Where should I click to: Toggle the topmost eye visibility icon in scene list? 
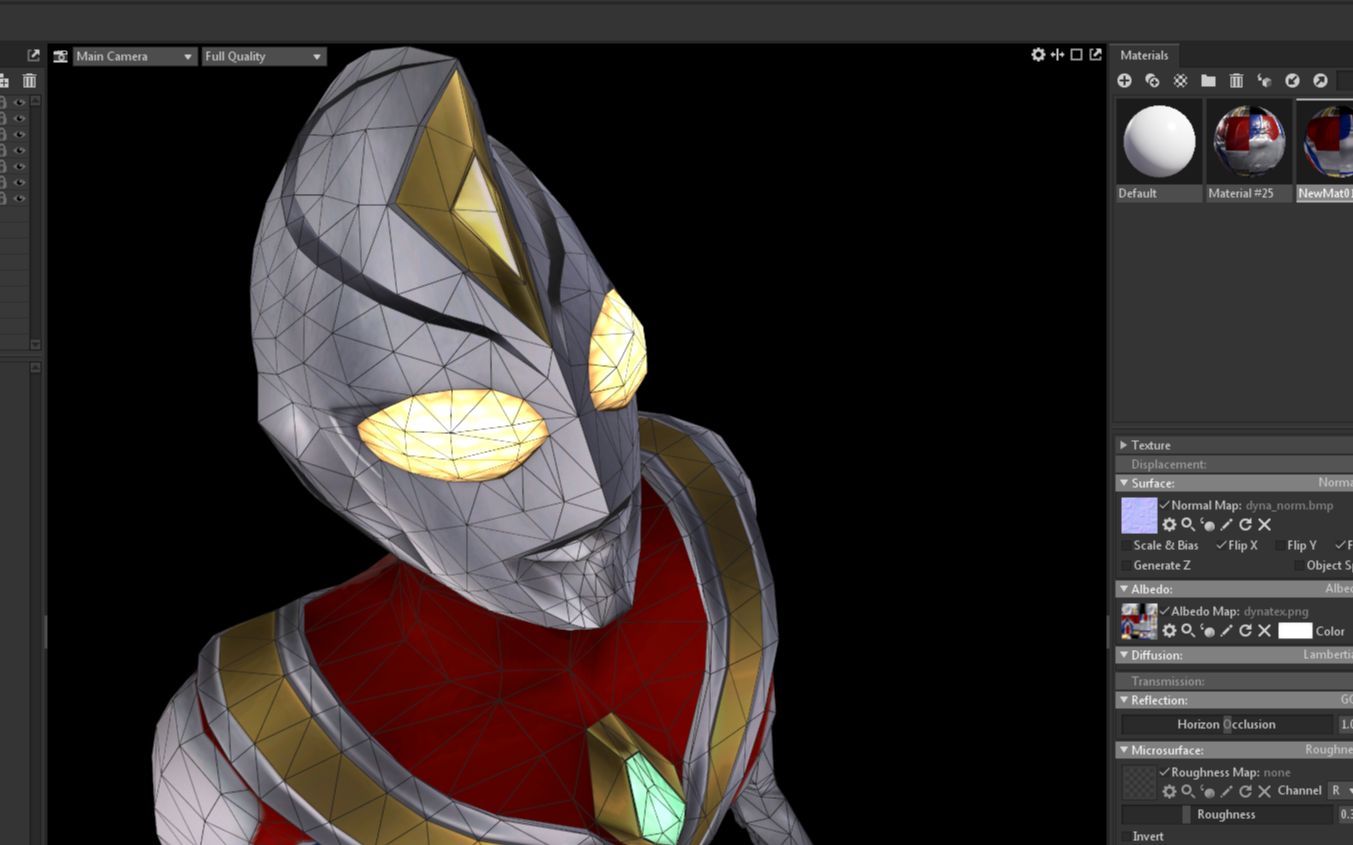coord(19,102)
